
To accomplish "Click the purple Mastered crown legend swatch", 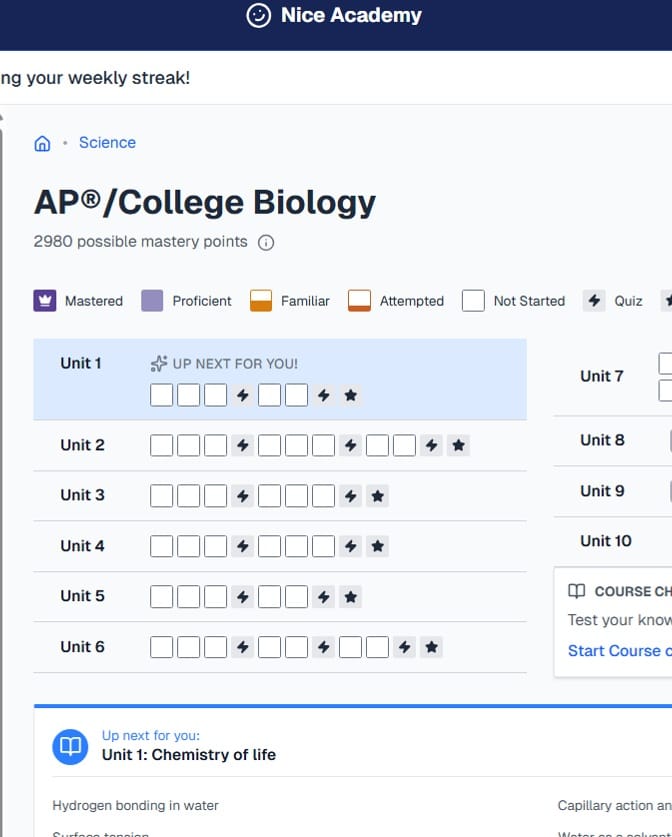I will pyautogui.click(x=45, y=300).
